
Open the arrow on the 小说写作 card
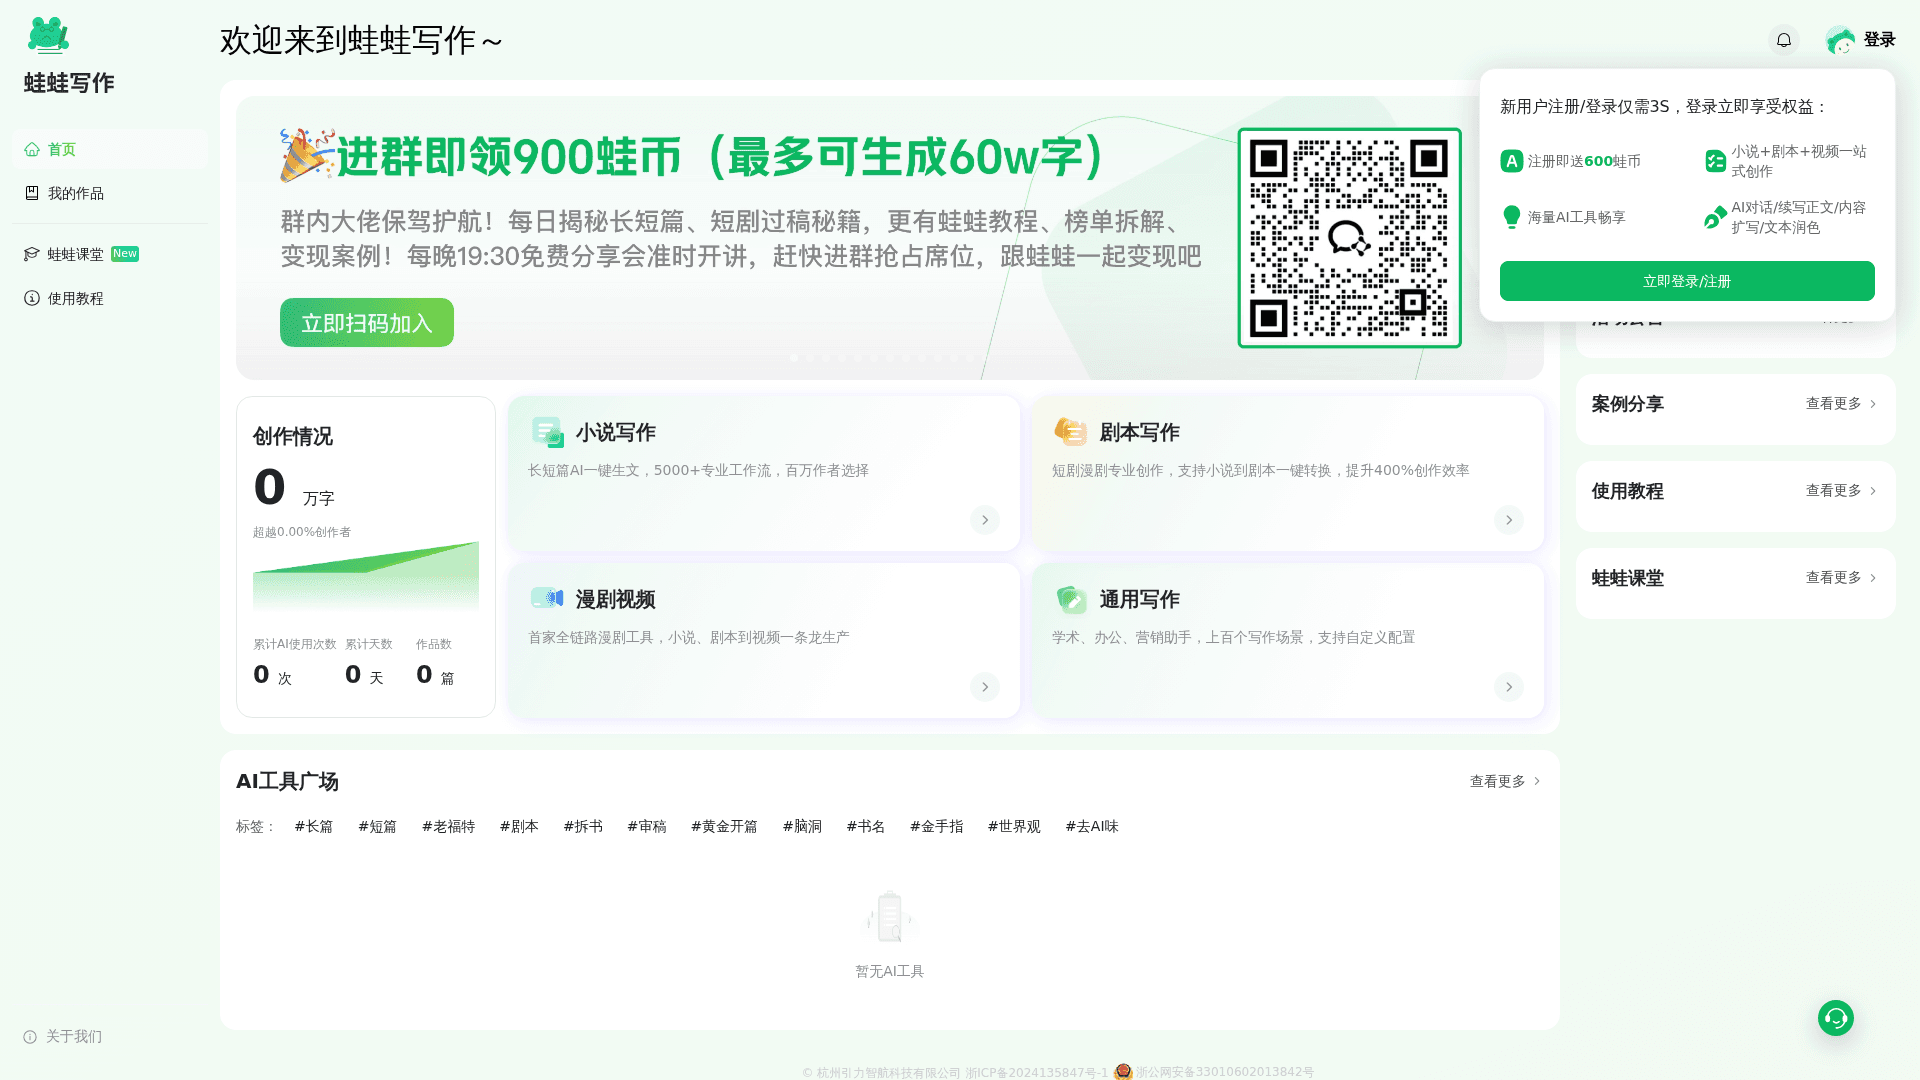coord(984,520)
